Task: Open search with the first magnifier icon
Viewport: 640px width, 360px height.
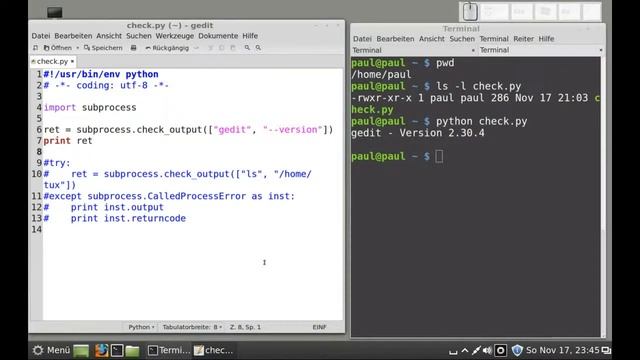Action: point(247,48)
